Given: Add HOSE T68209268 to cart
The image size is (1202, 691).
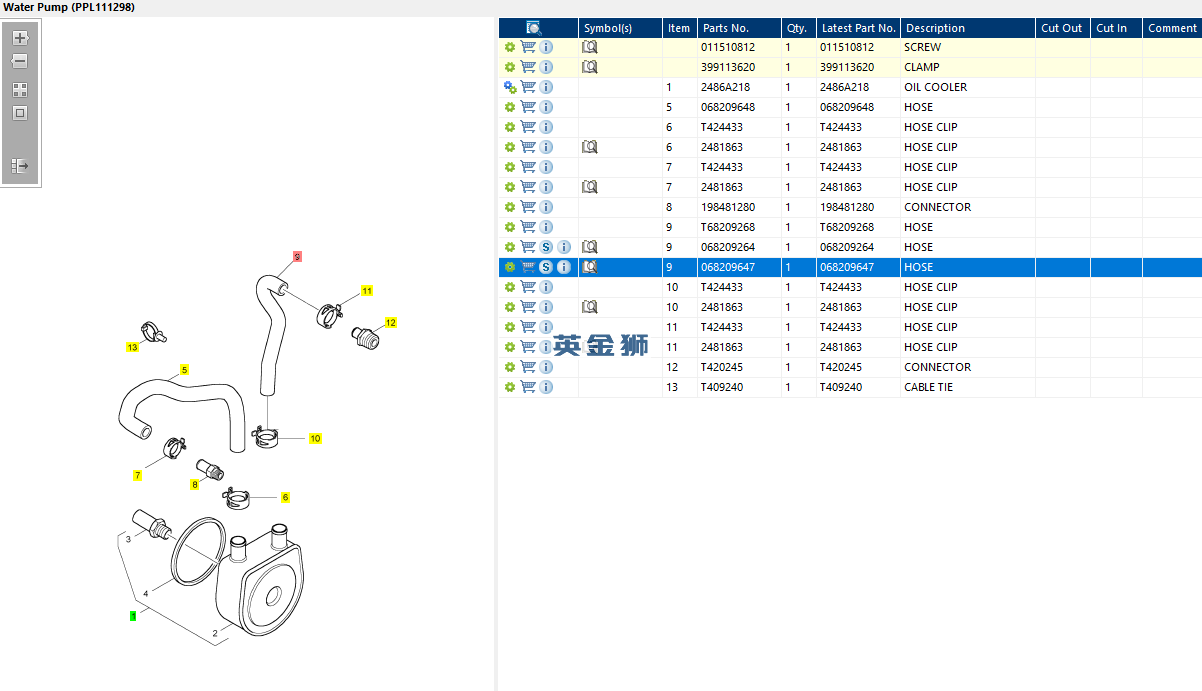Looking at the screenshot, I should tap(528, 227).
